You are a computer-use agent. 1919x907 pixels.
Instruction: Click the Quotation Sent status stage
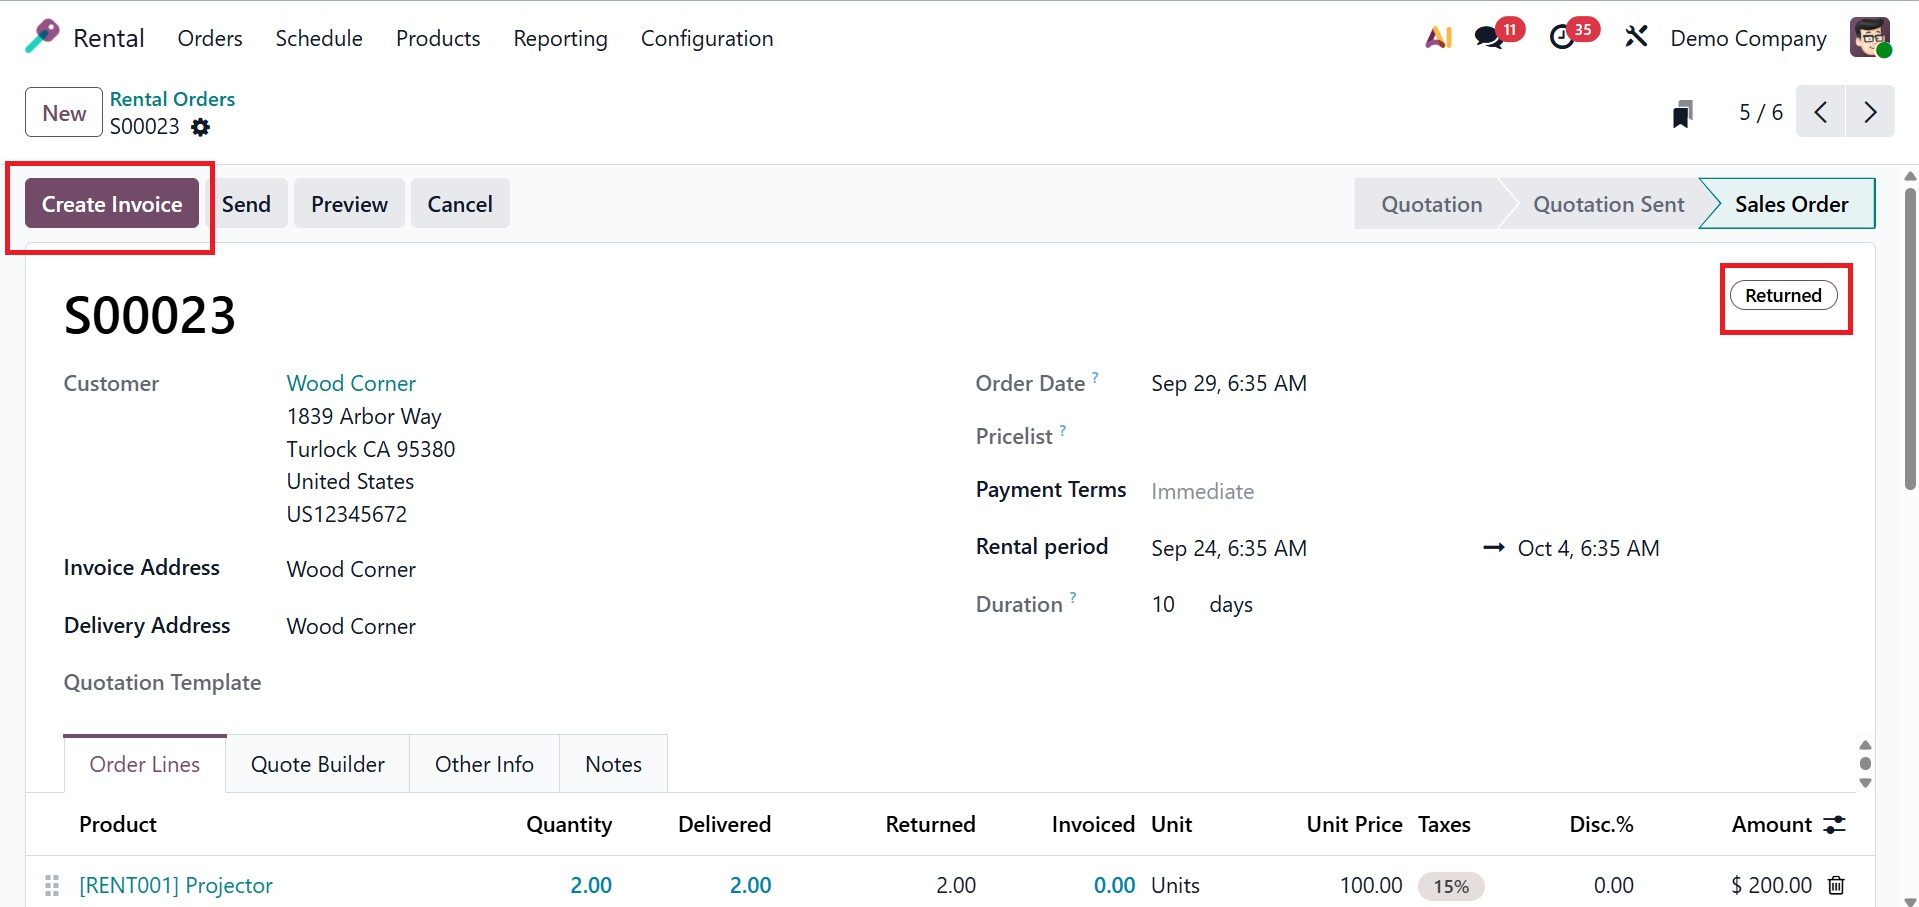coord(1608,204)
